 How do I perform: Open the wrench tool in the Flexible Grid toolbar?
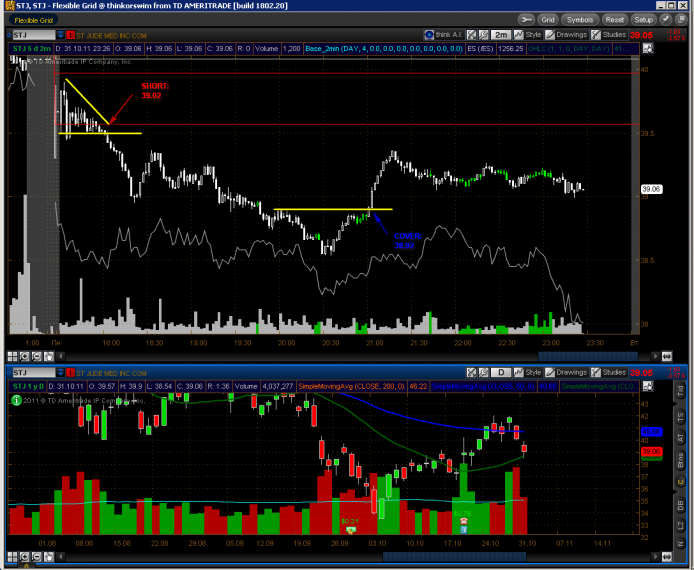[x=526, y=20]
